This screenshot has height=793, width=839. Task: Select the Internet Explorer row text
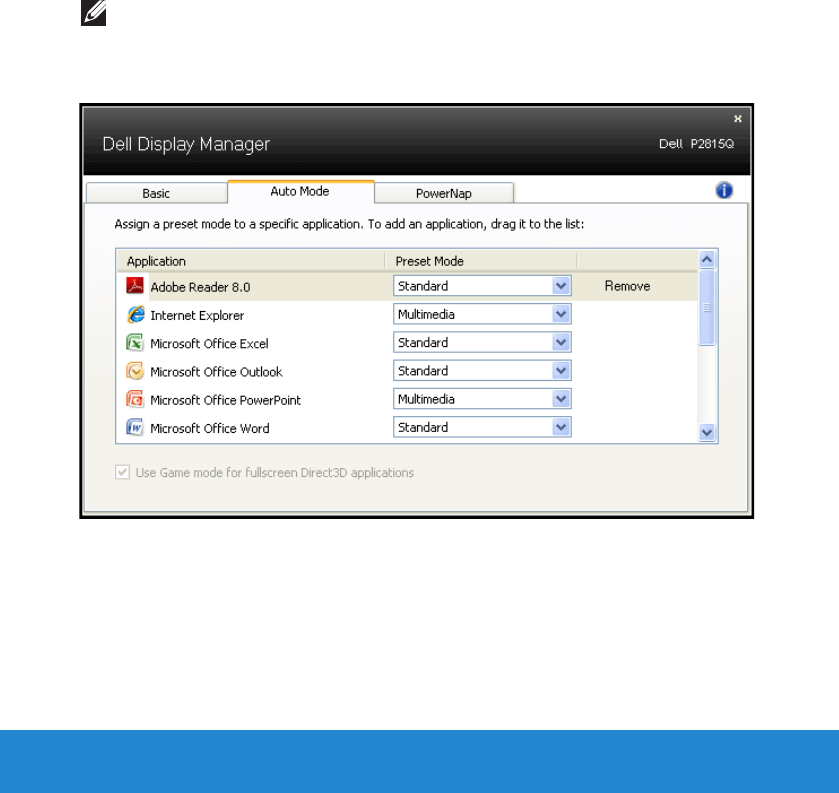[197, 316]
